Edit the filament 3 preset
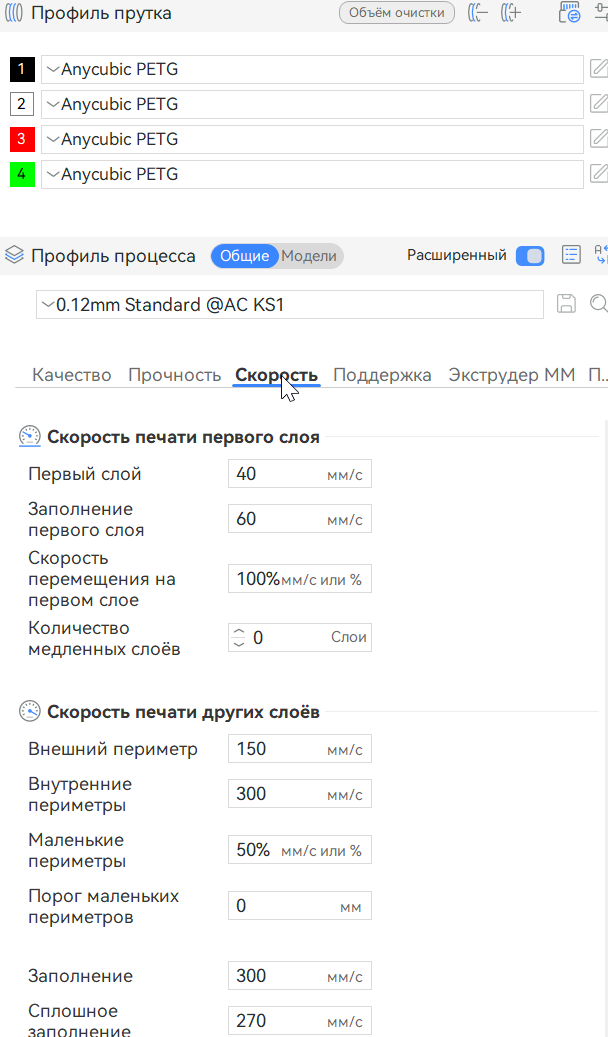 [x=598, y=139]
